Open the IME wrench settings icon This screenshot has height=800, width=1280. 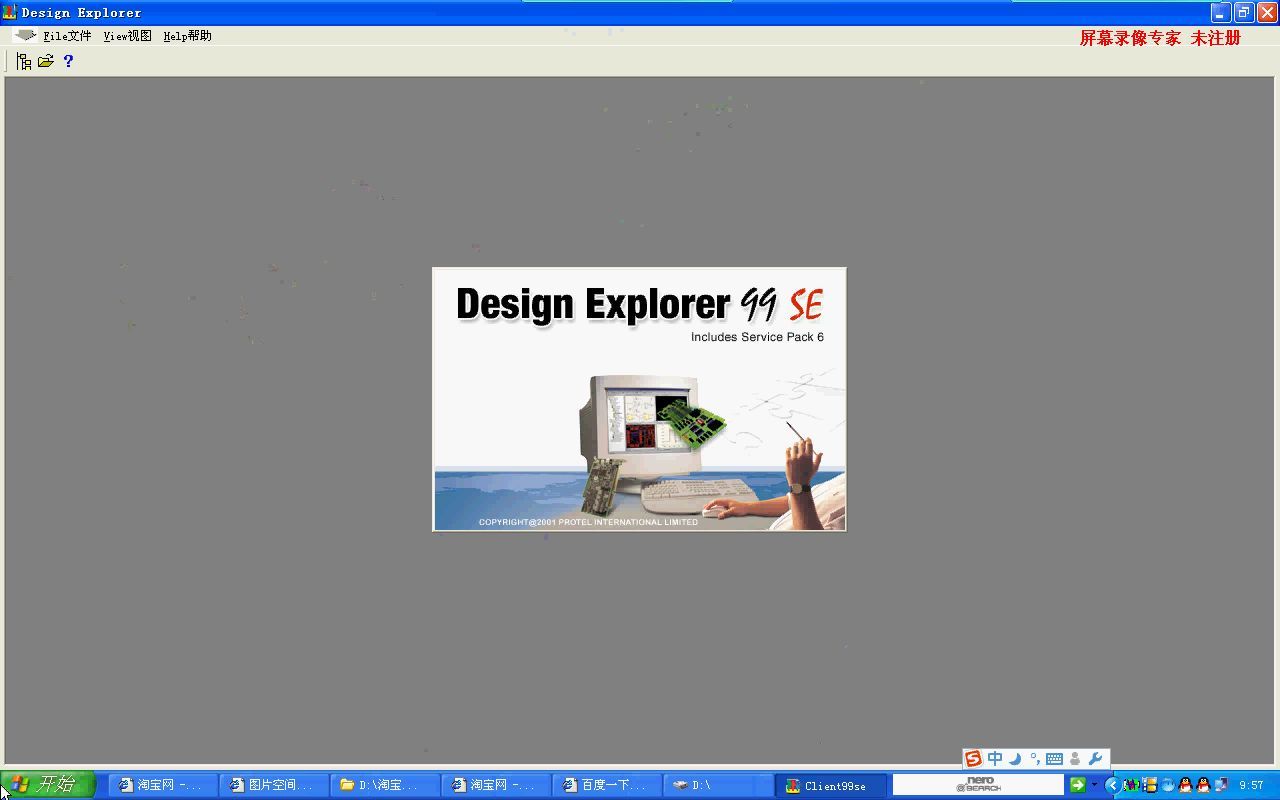point(1095,759)
